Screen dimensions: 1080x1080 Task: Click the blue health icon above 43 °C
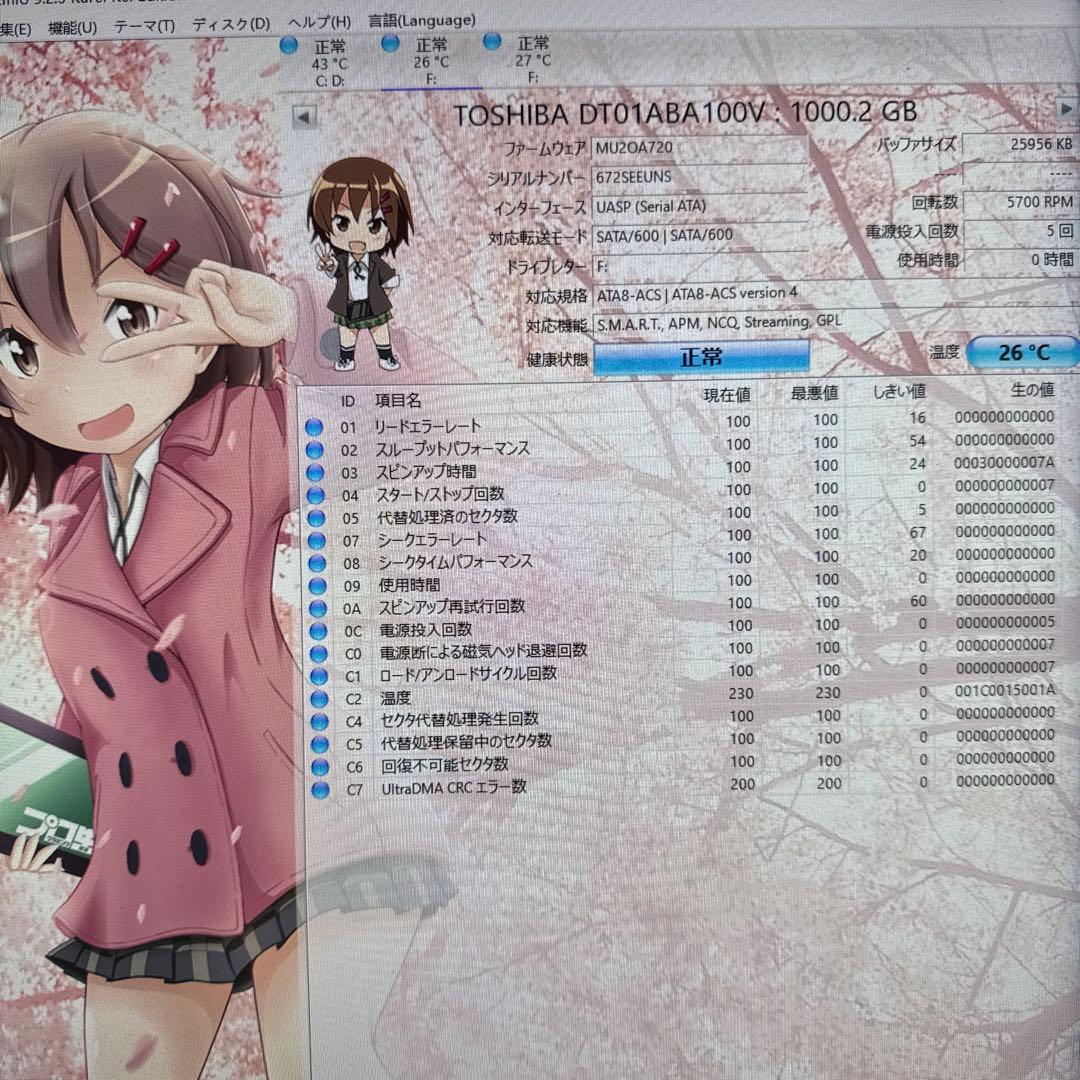click(289, 46)
